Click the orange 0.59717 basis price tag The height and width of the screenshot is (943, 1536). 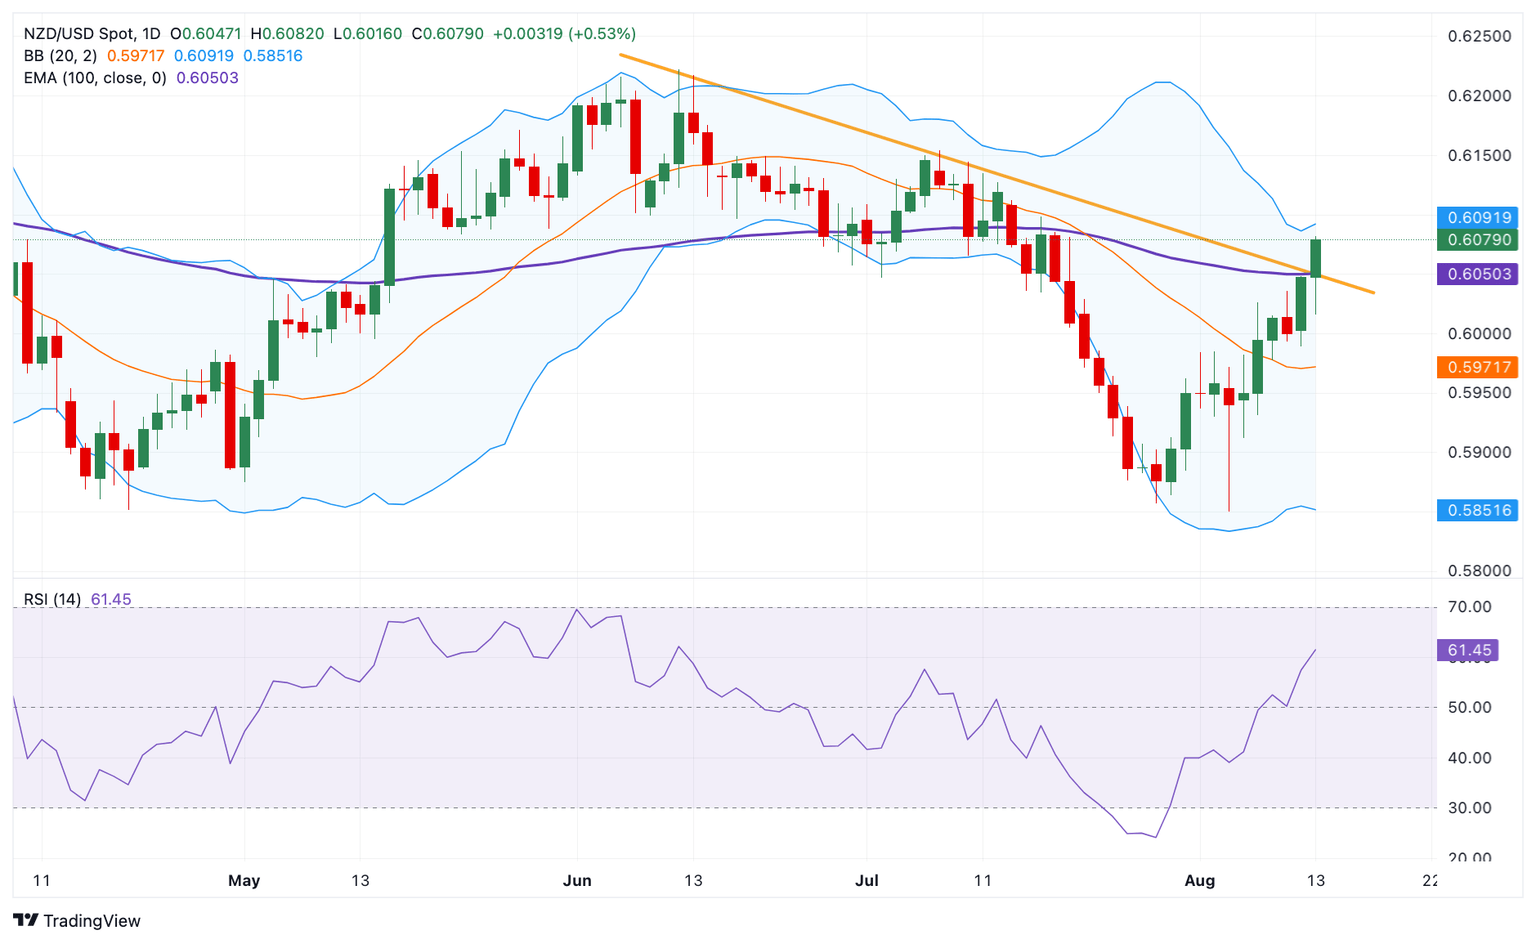(1477, 367)
